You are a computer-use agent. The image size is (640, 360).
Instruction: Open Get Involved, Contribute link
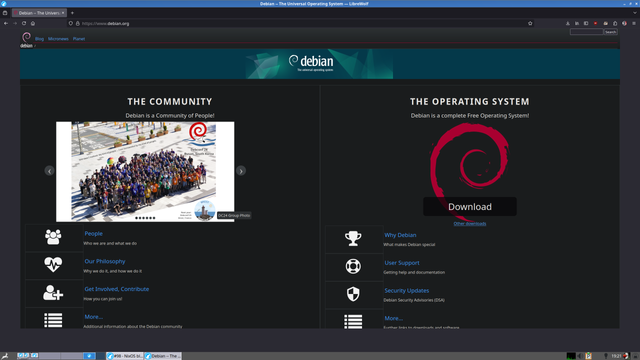coord(117,289)
